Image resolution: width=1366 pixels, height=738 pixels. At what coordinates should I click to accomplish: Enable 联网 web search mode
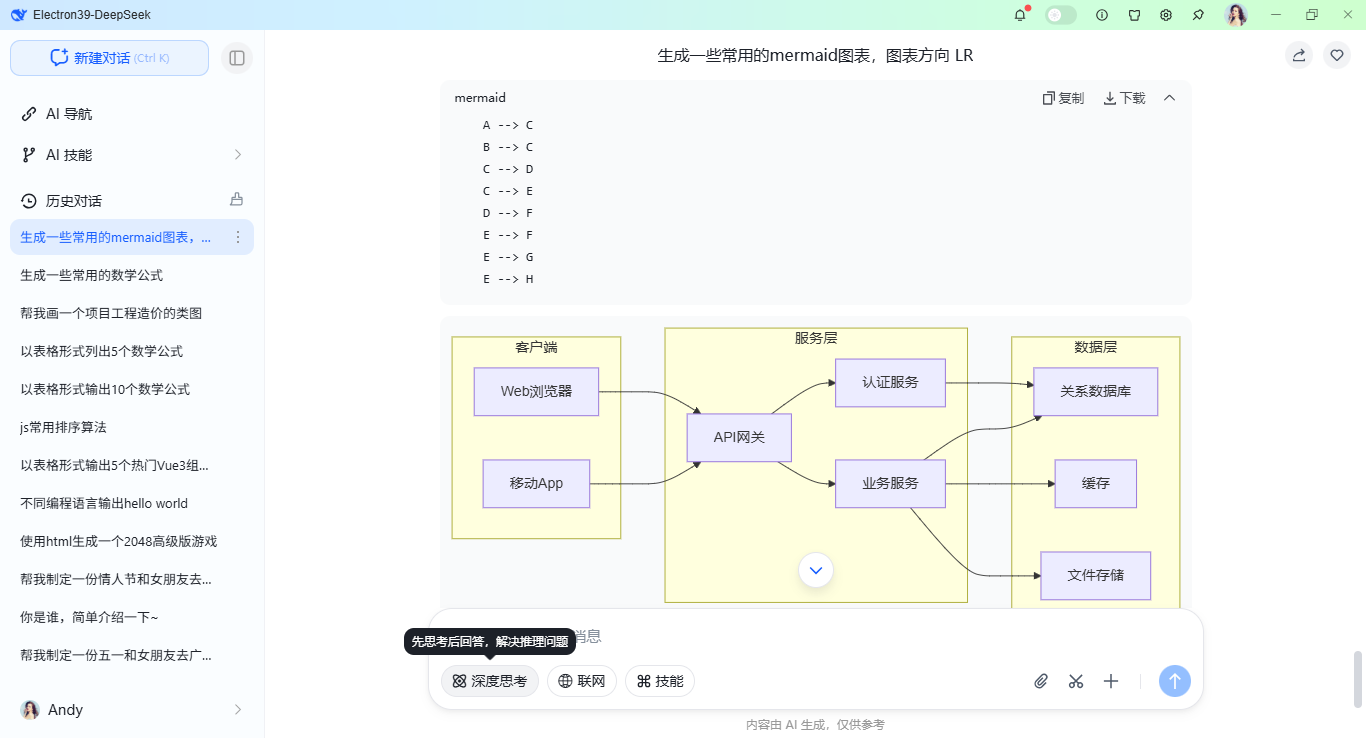582,681
